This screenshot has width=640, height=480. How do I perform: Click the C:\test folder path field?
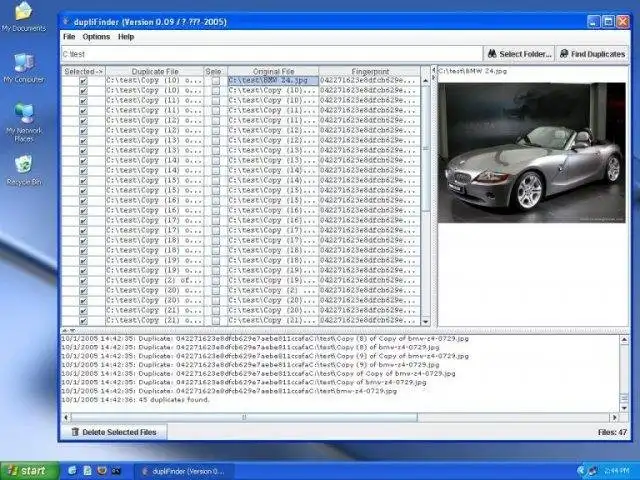point(272,54)
